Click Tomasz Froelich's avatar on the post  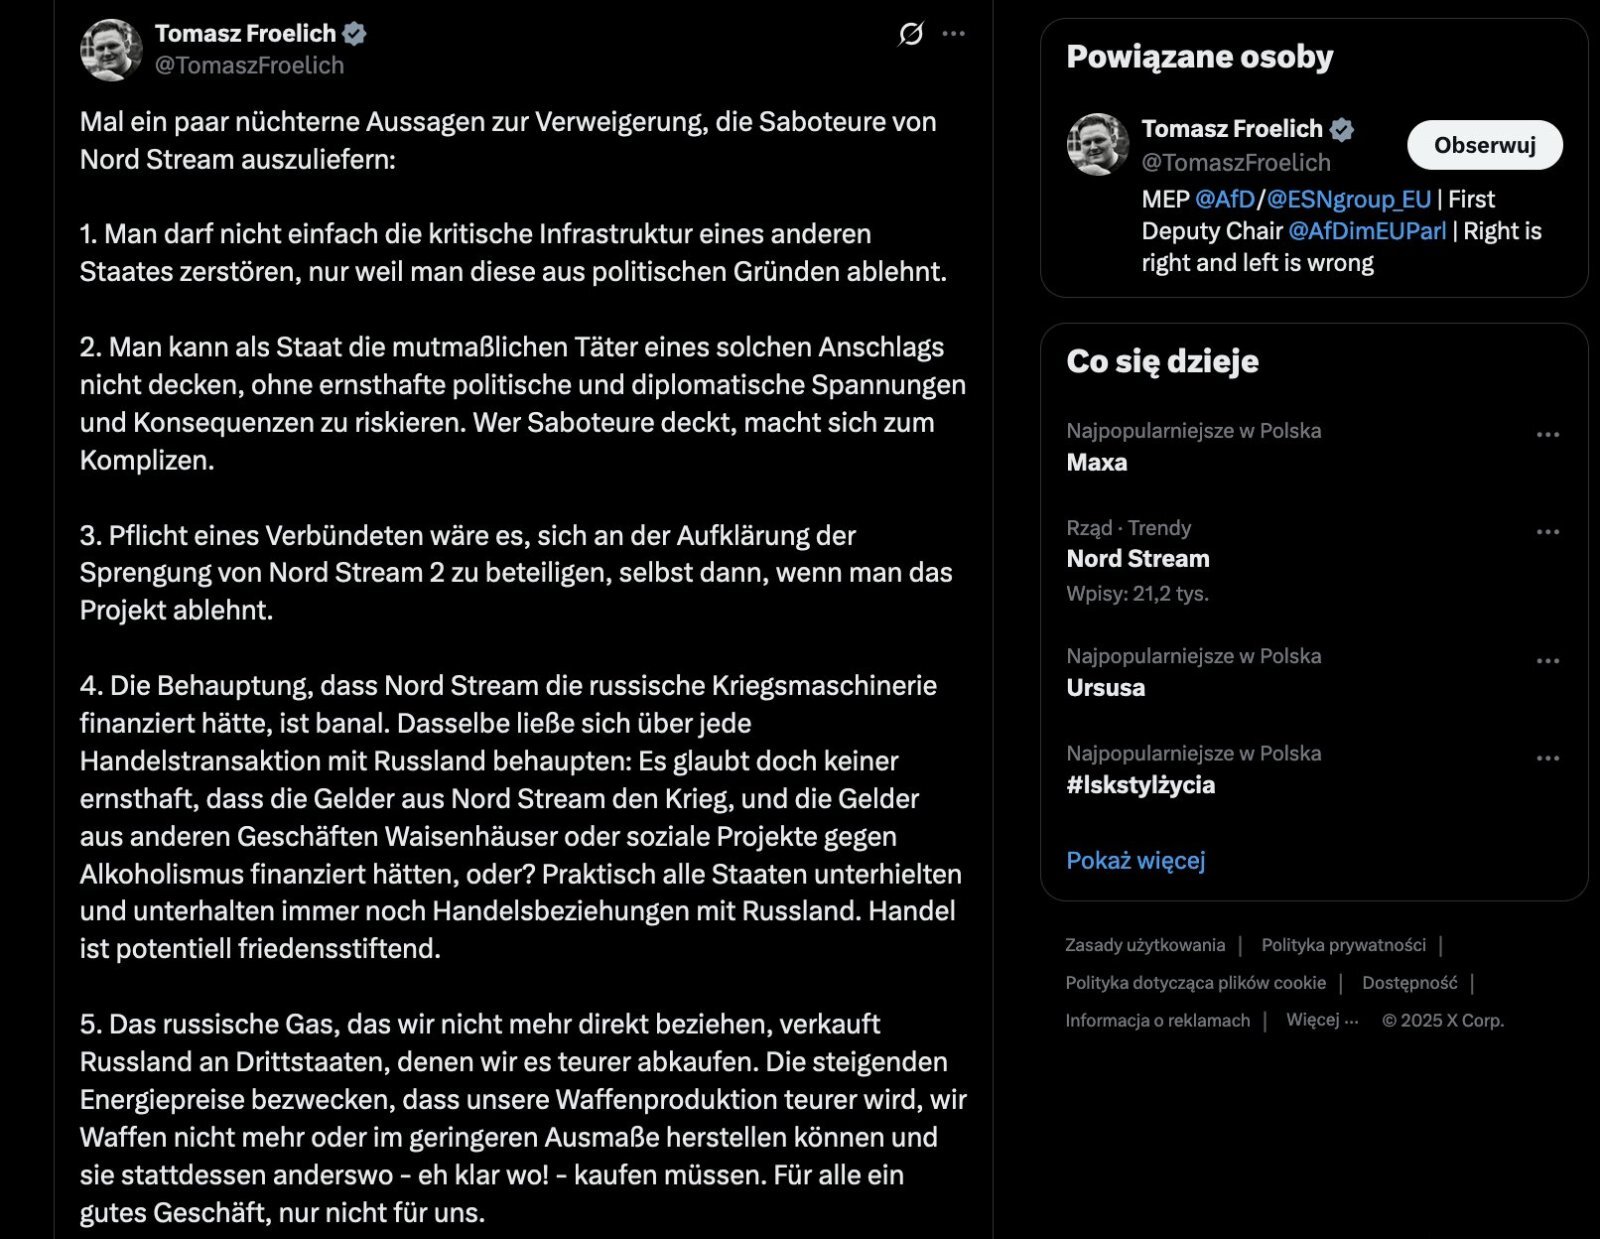[111, 49]
